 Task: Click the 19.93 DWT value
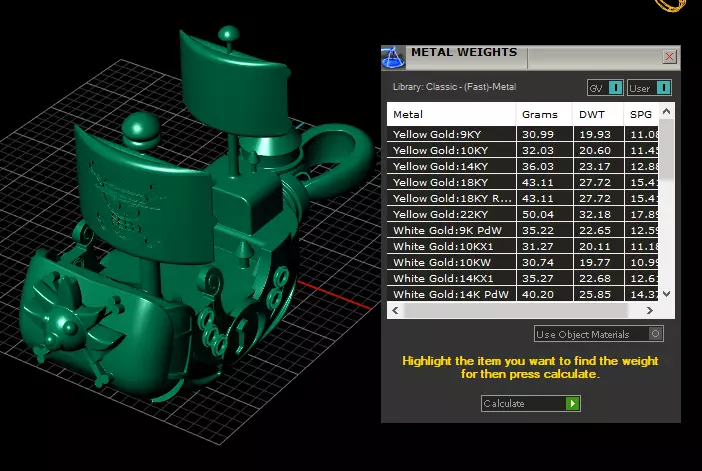[595, 134]
